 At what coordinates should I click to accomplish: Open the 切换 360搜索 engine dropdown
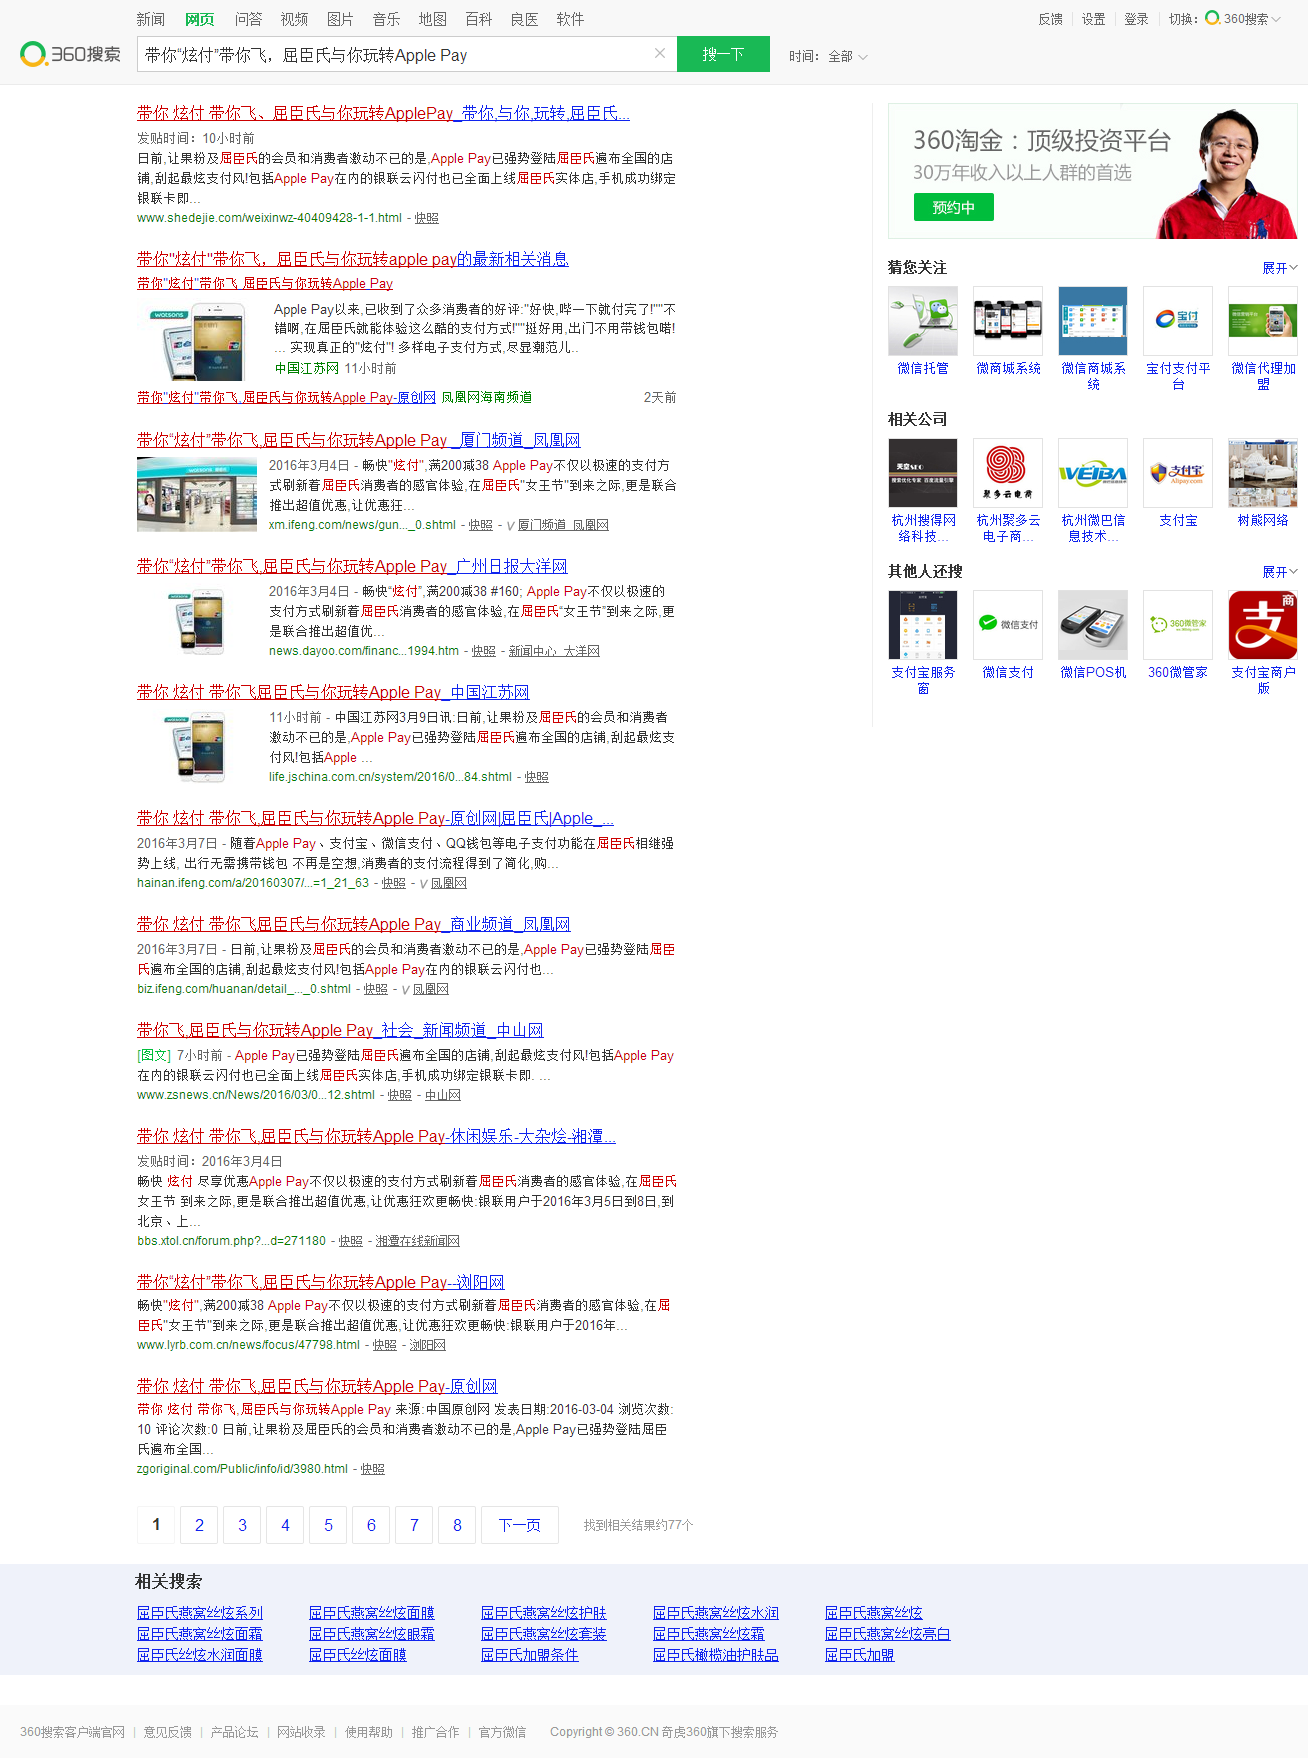(x=1225, y=19)
